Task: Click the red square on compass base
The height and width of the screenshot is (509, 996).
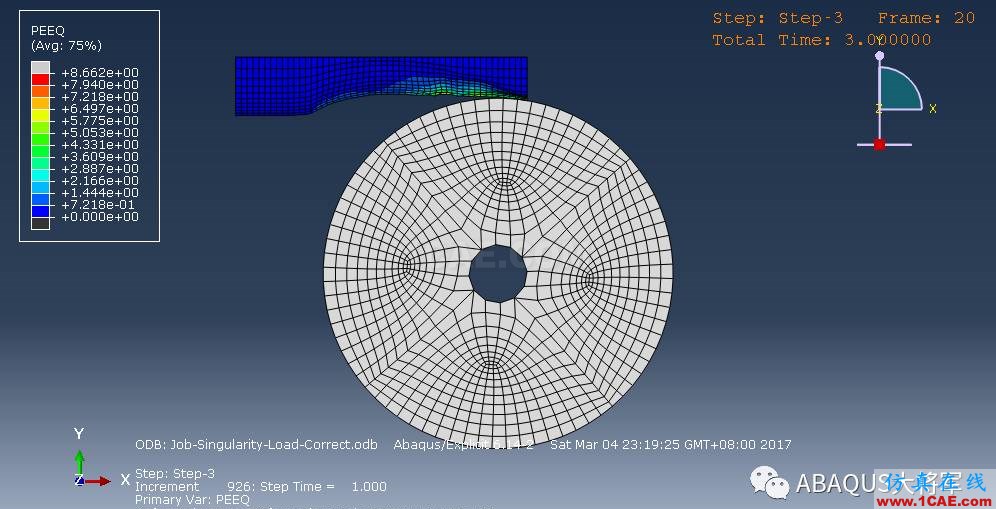Action: tap(879, 144)
